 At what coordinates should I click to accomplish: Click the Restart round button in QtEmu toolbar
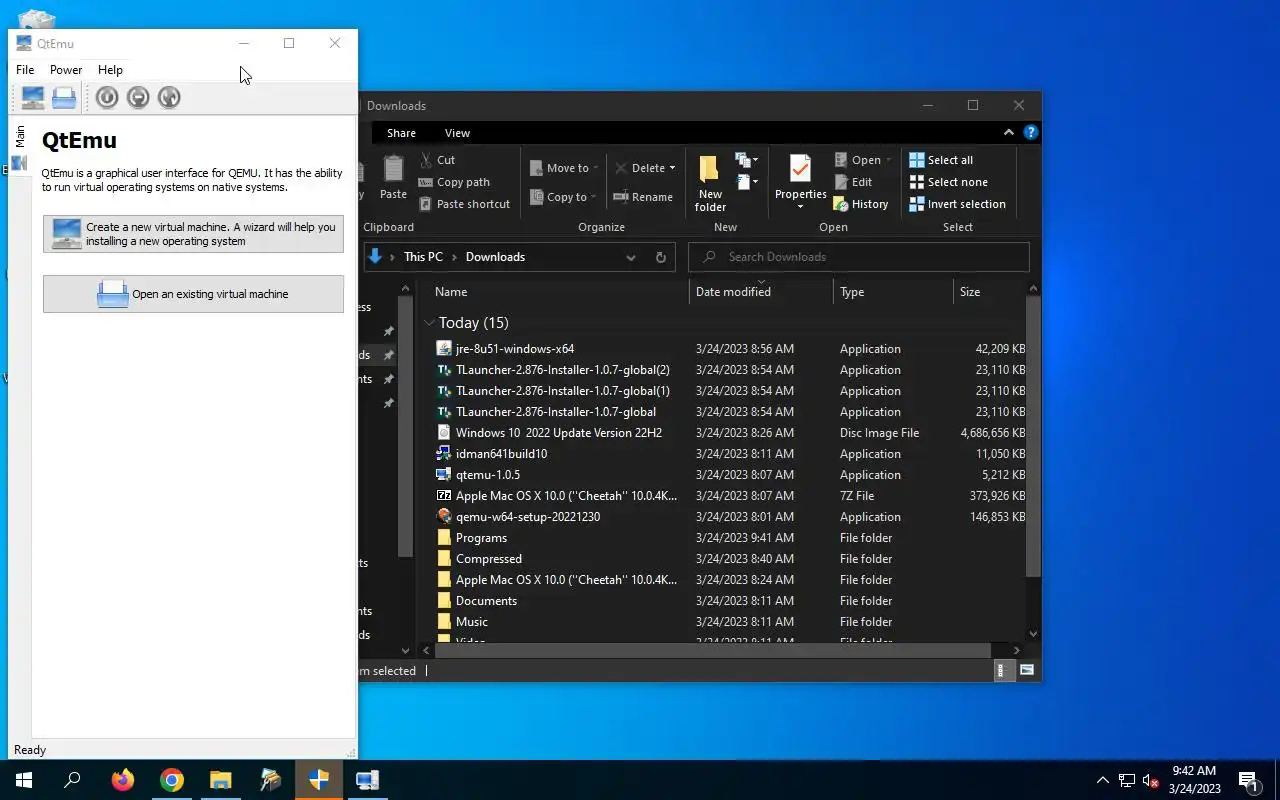[x=169, y=97]
